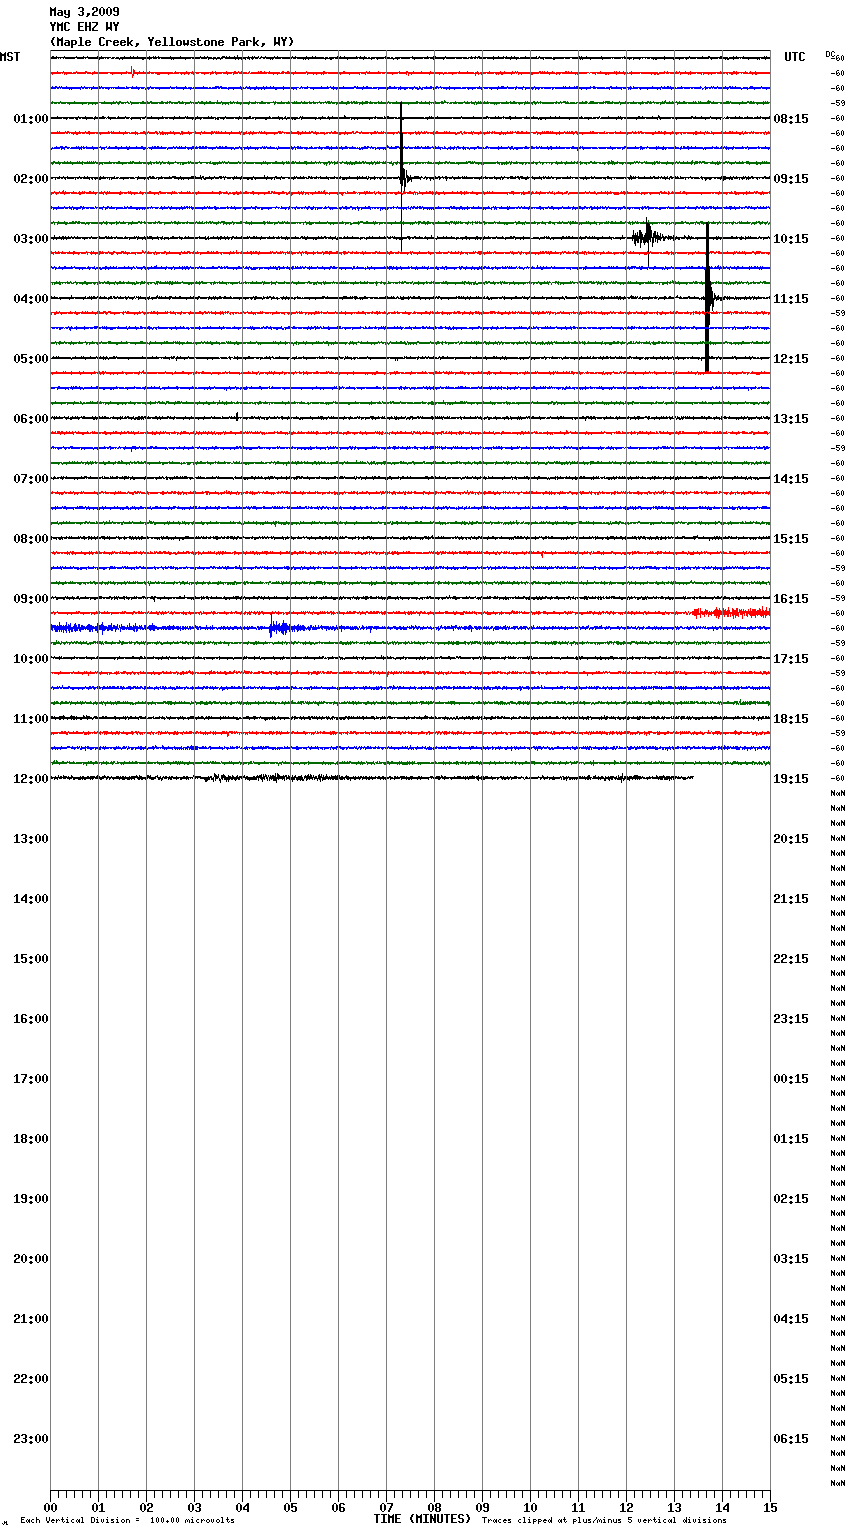Click the red noise burst after 09:00
The image size is (850, 1534).
pos(731,612)
